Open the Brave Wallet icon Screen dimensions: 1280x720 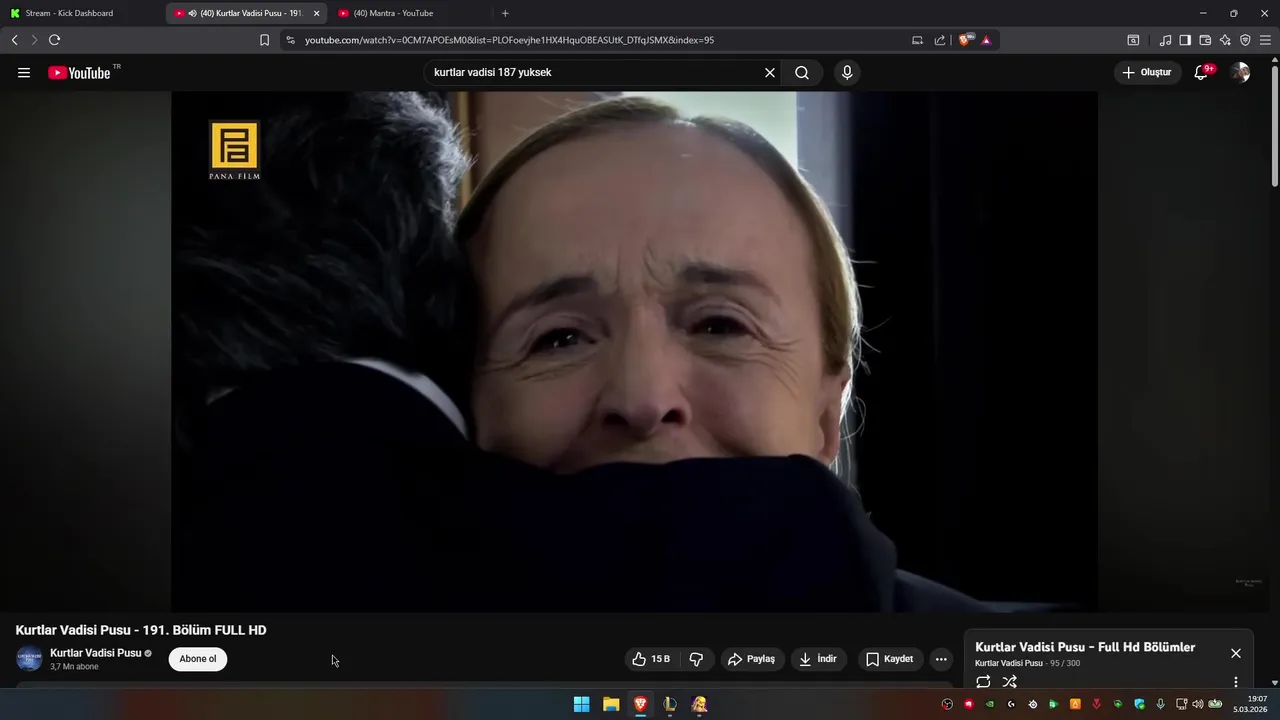point(1205,40)
